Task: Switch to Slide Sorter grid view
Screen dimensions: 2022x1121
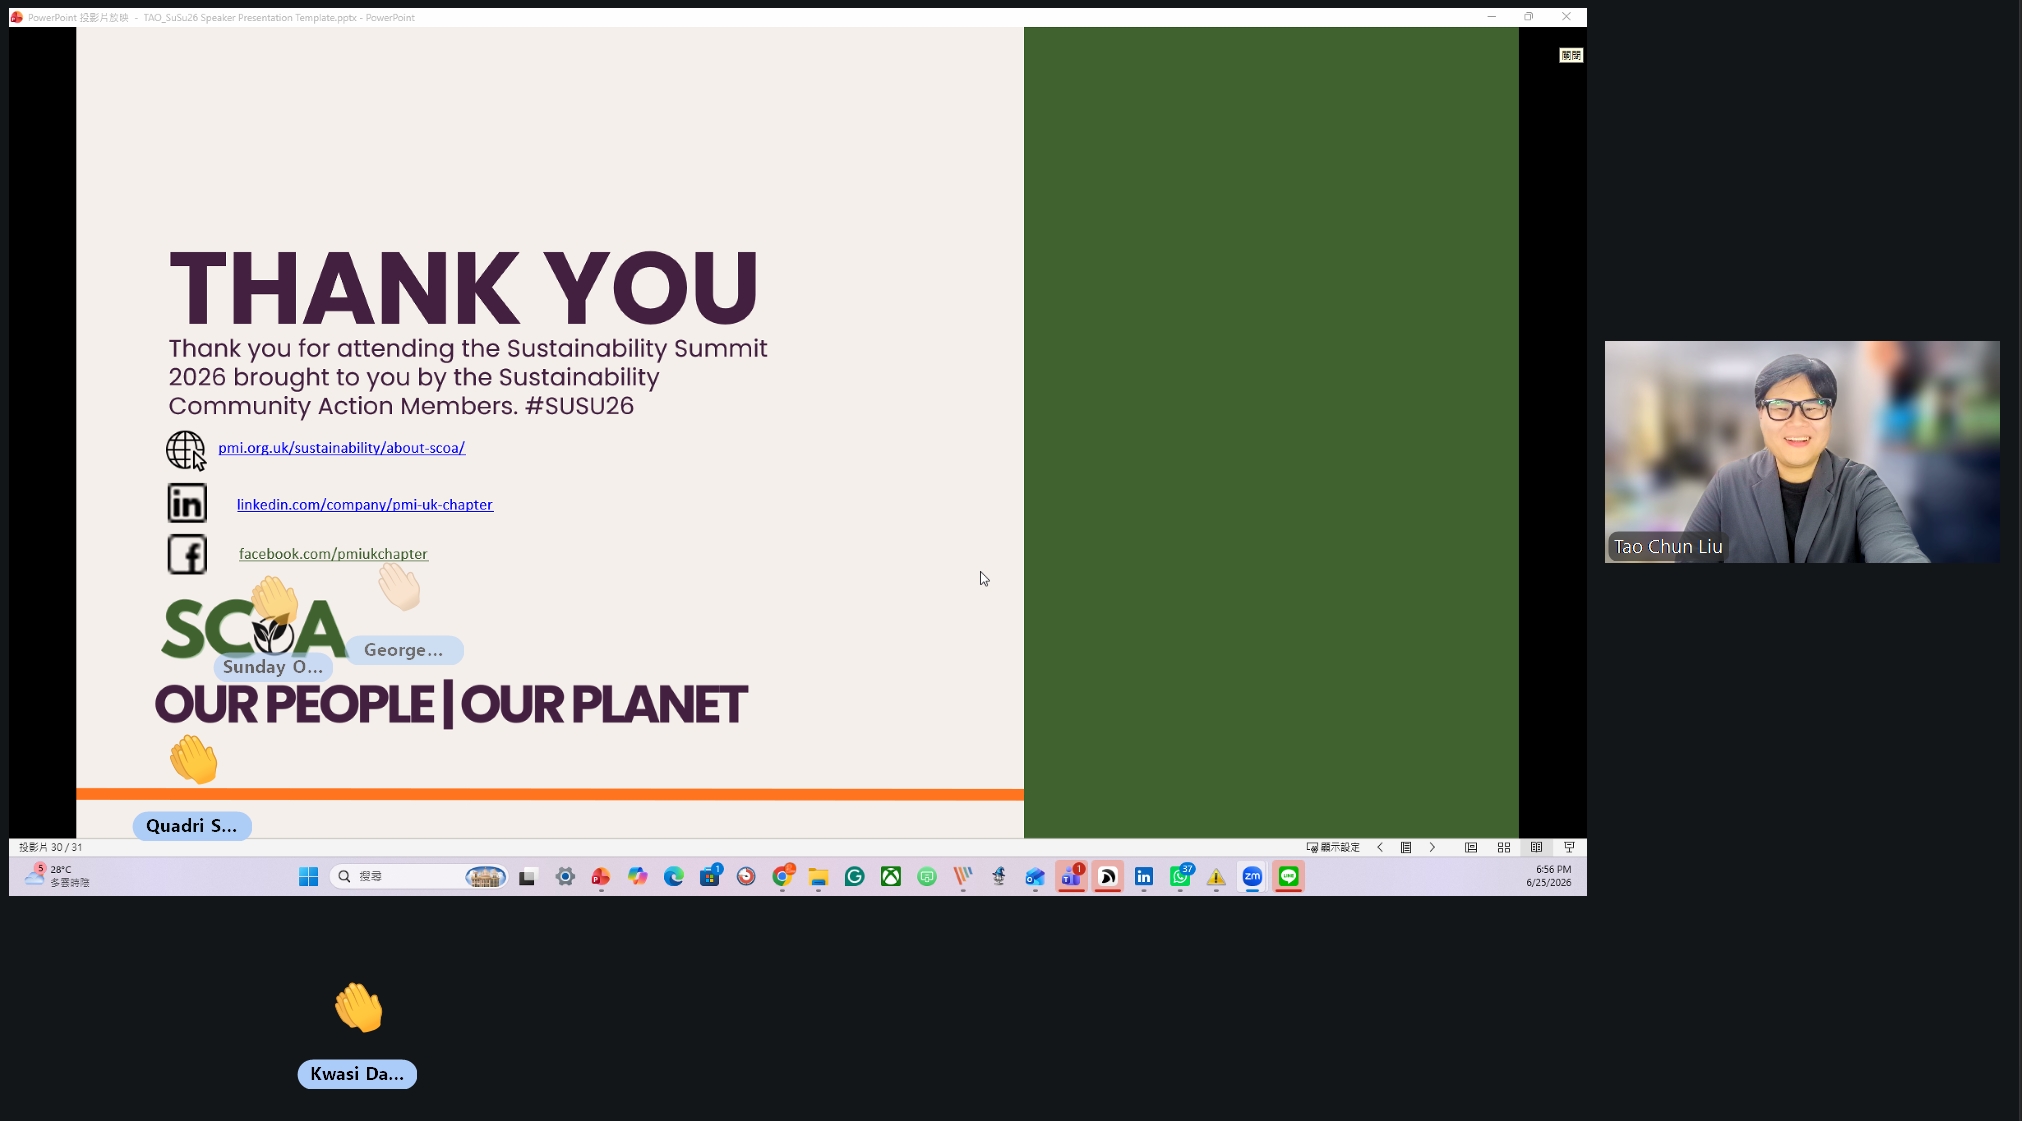Action: [1504, 847]
